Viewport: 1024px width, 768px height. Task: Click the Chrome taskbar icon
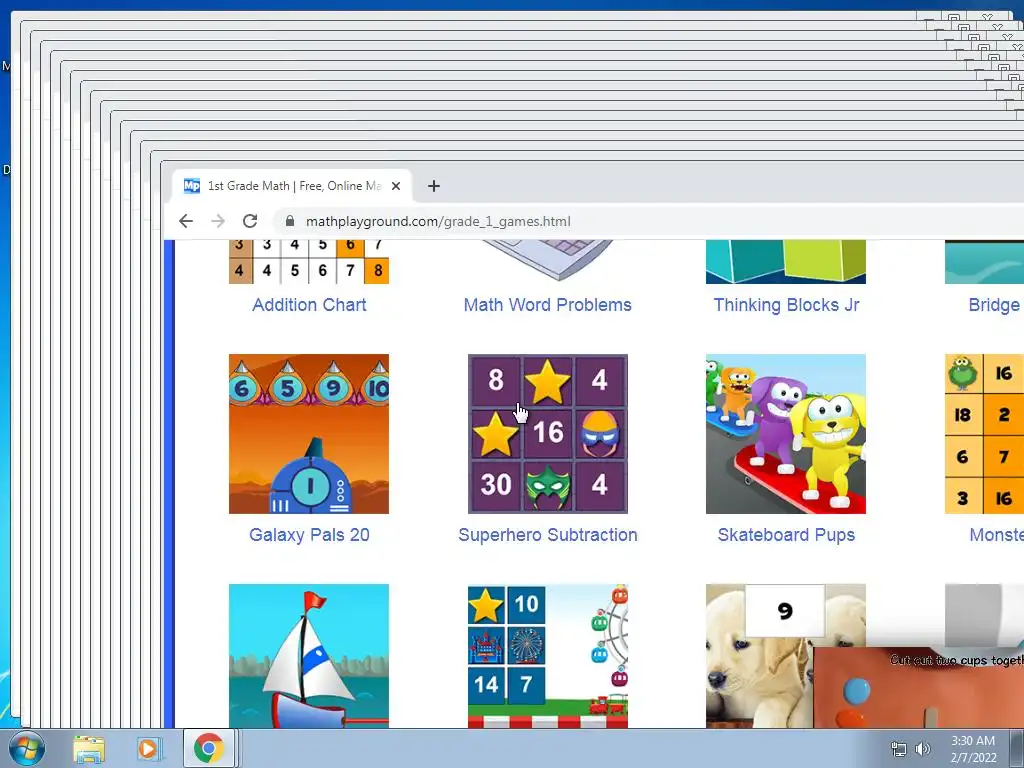[209, 748]
